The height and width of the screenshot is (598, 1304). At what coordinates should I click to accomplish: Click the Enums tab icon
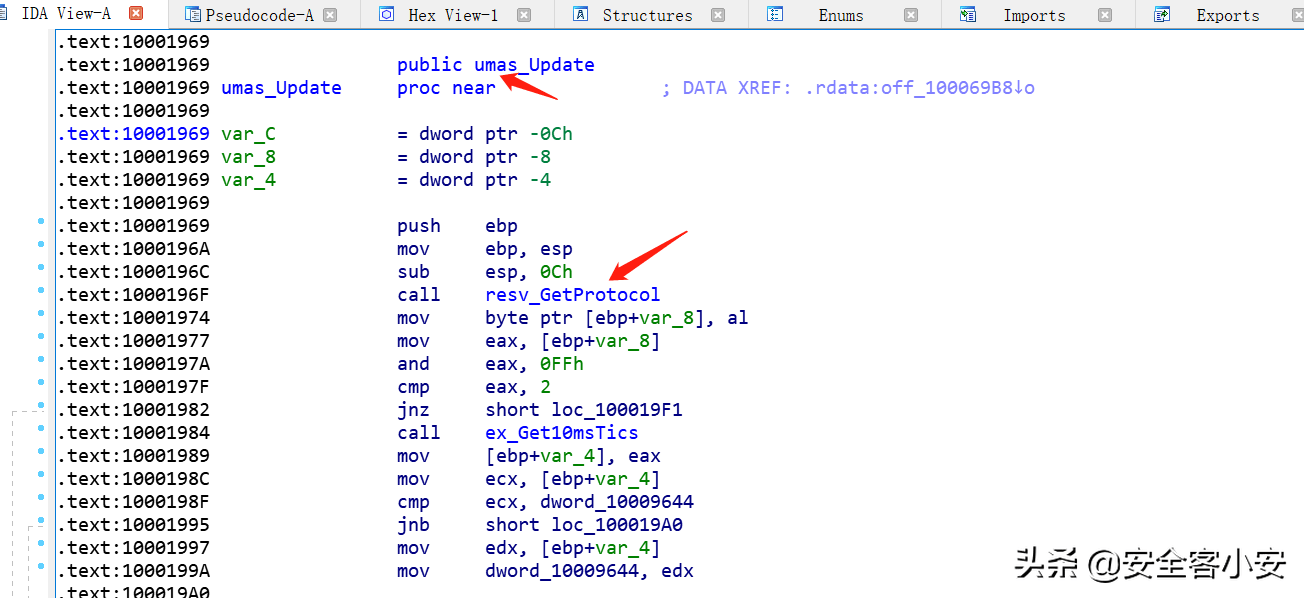[x=775, y=15]
